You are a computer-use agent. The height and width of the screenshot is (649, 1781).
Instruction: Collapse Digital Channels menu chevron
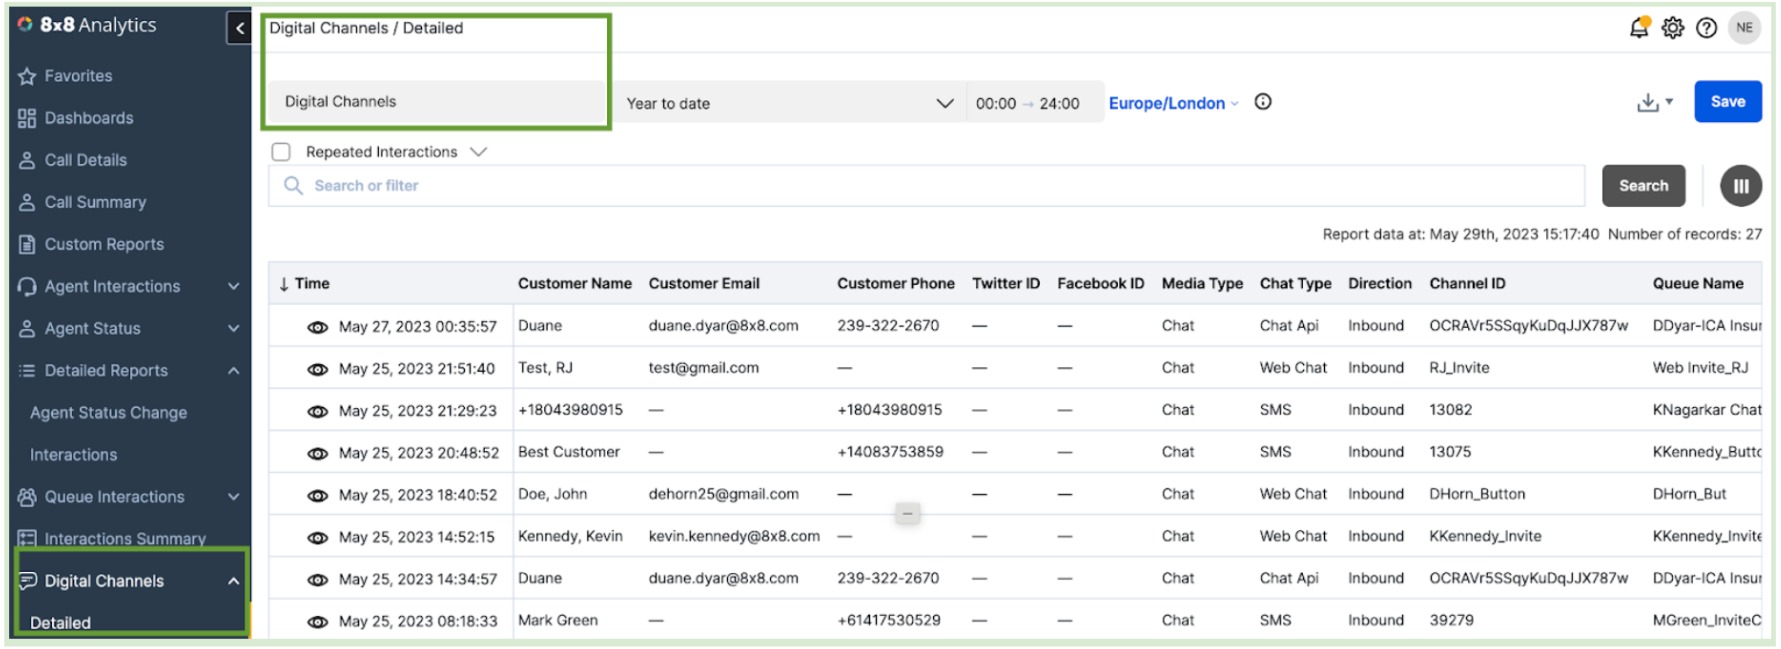coord(234,581)
